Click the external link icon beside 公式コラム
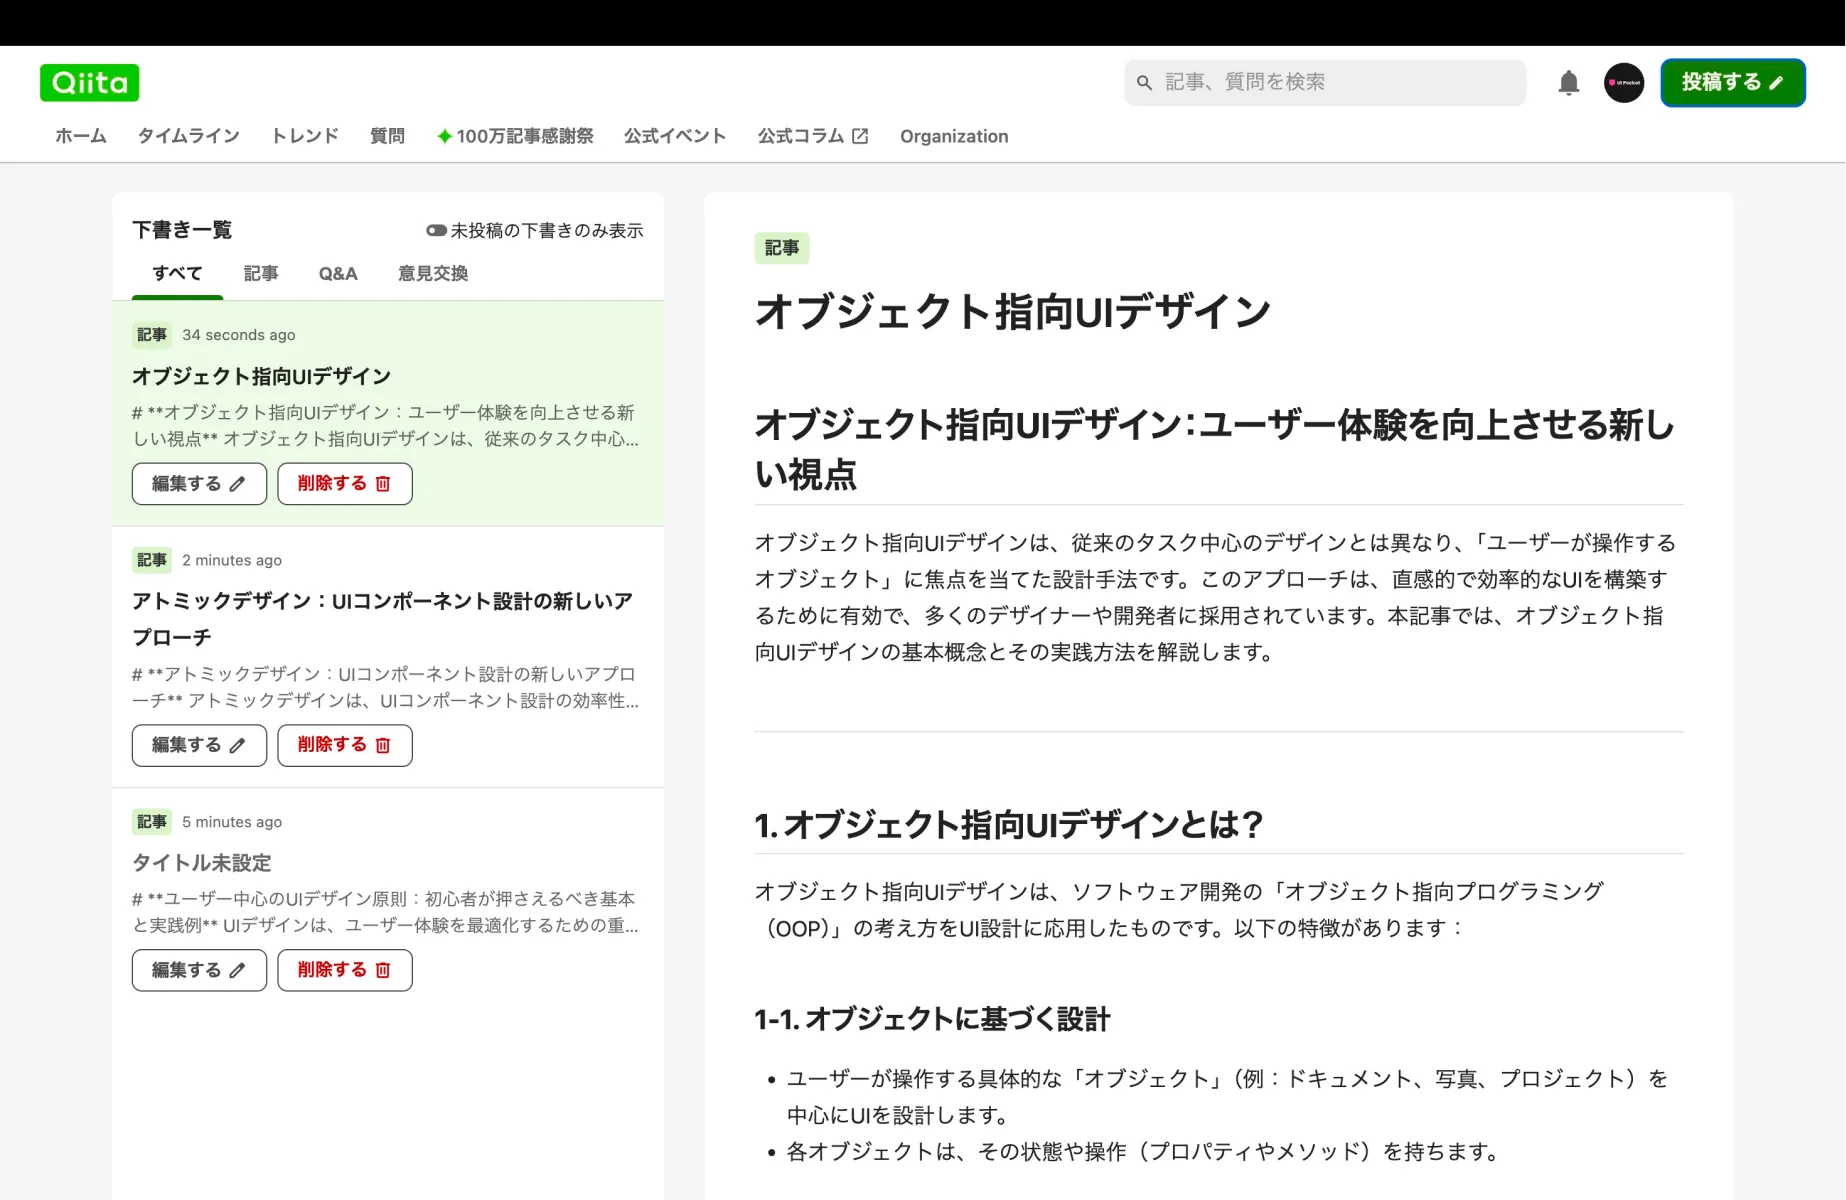This screenshot has width=1846, height=1200. 860,135
